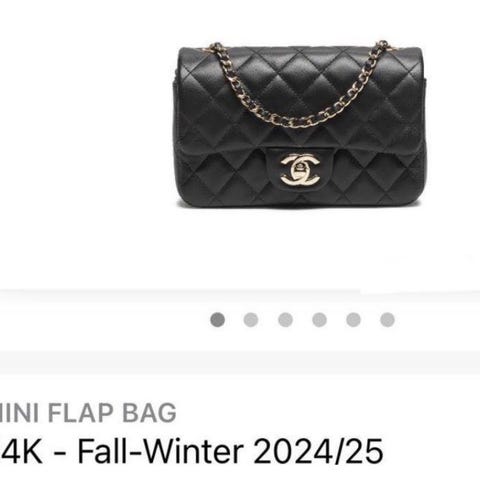480x480 pixels.
Task: Select the first, darker carousel dot
Action: click(x=218, y=320)
